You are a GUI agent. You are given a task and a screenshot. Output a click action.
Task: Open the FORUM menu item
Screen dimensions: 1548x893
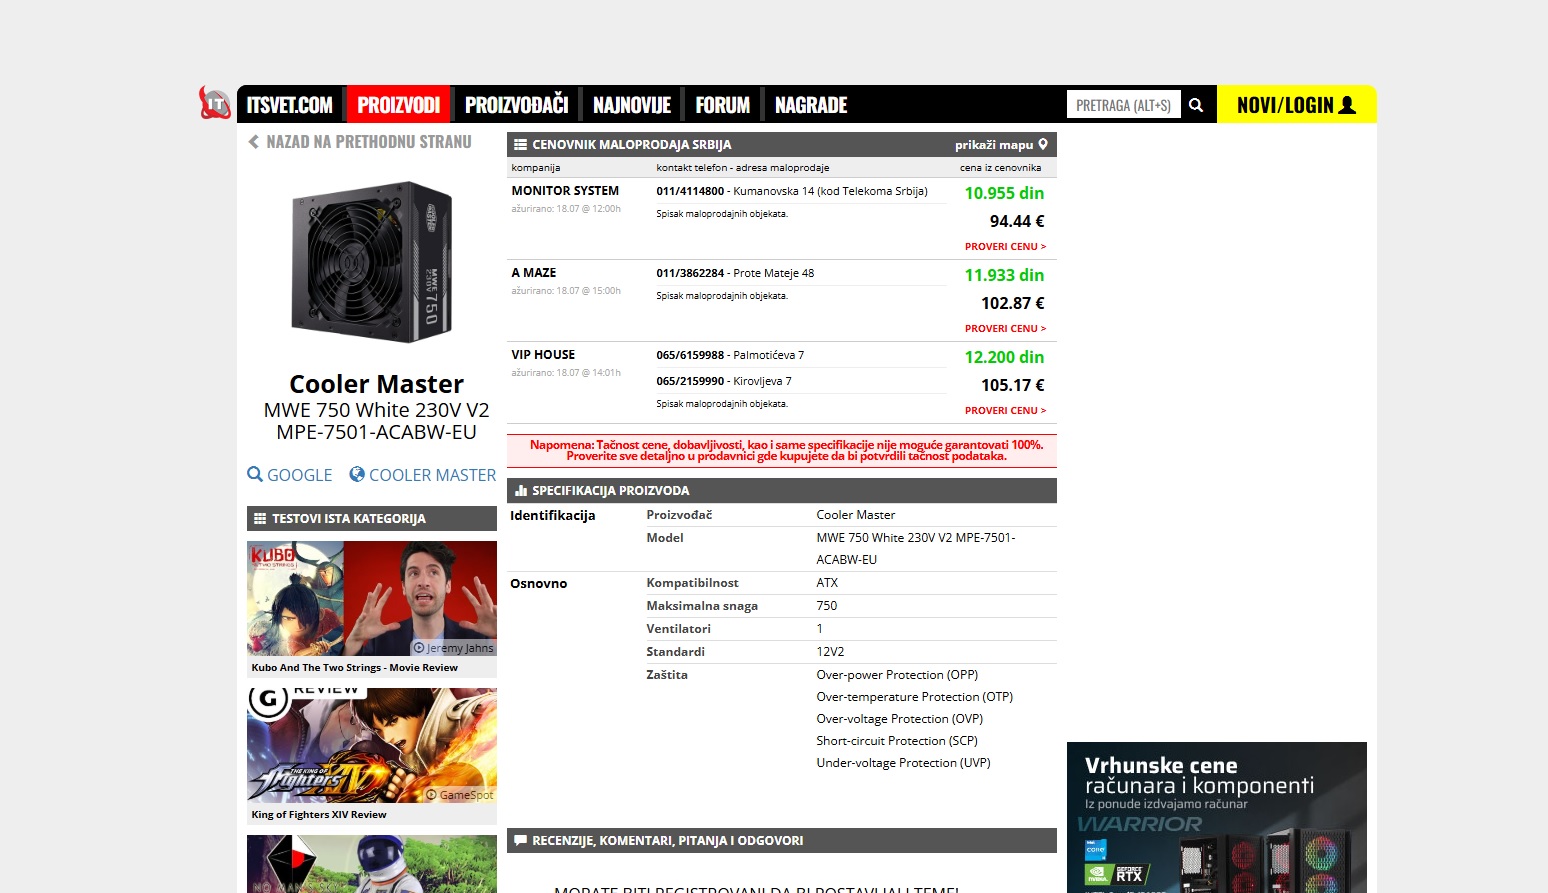[x=723, y=105]
